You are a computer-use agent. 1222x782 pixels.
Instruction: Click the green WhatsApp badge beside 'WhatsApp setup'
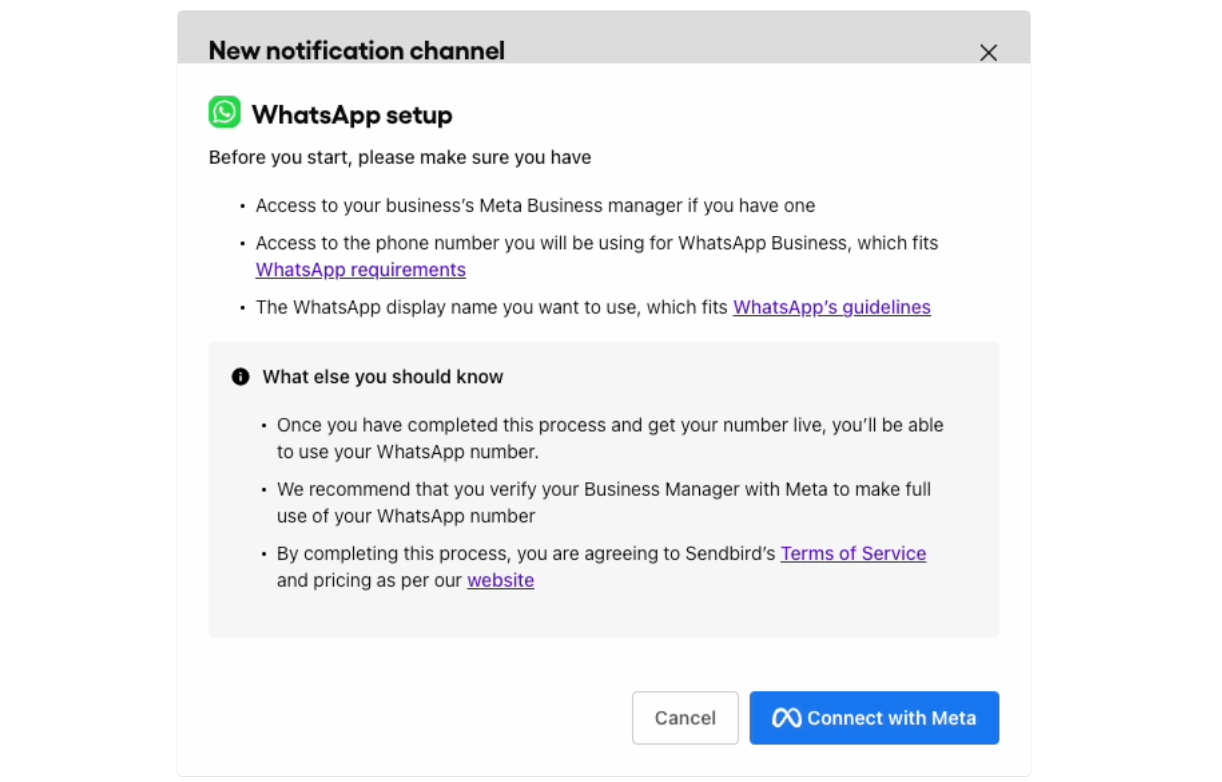click(224, 111)
